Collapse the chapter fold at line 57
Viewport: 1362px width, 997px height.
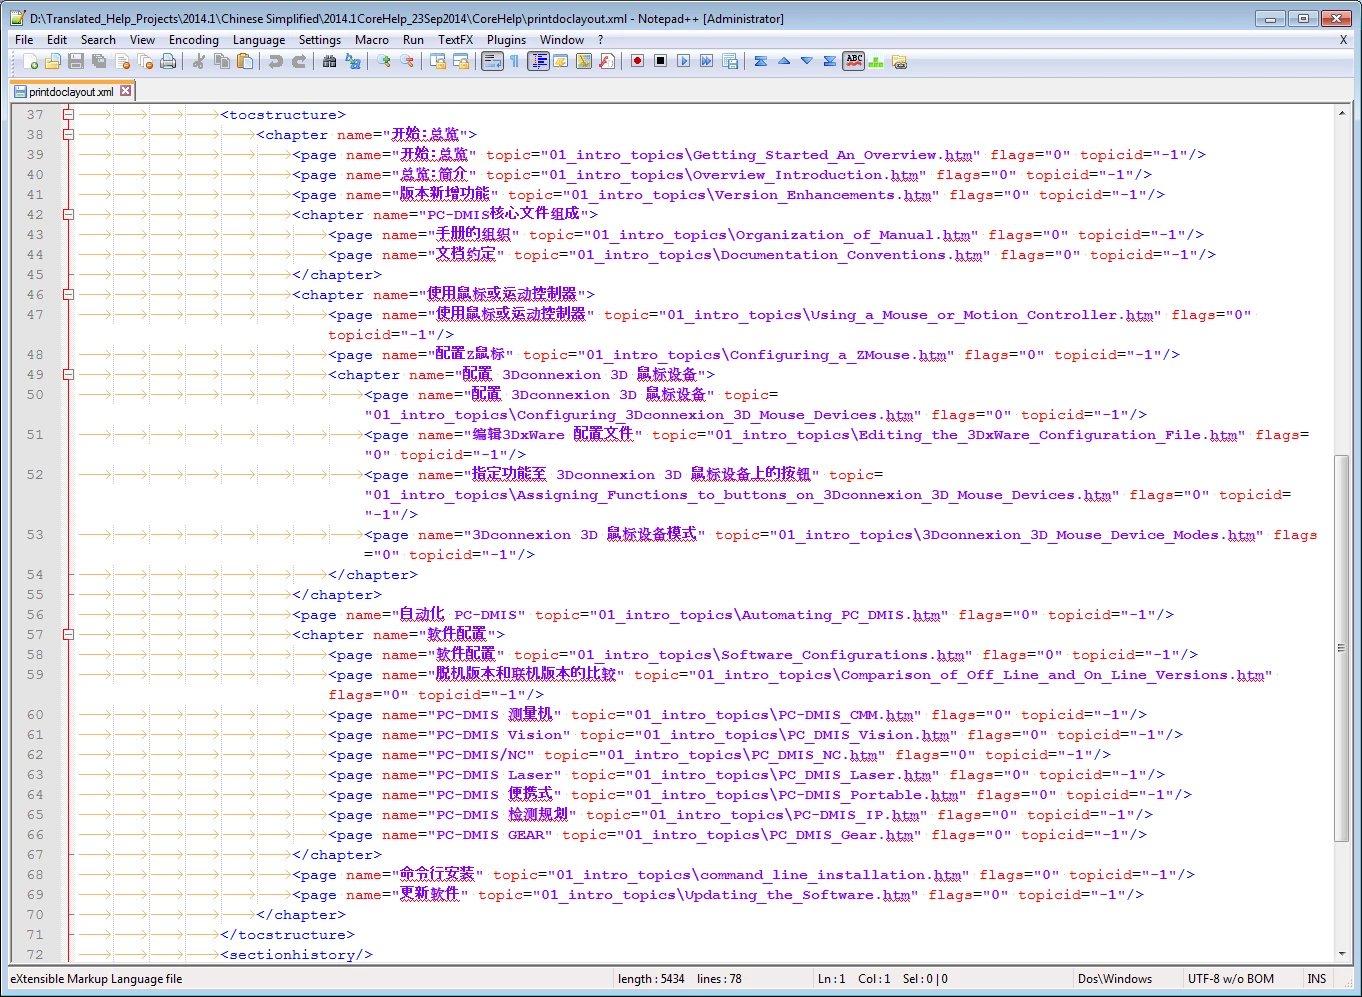click(x=68, y=634)
